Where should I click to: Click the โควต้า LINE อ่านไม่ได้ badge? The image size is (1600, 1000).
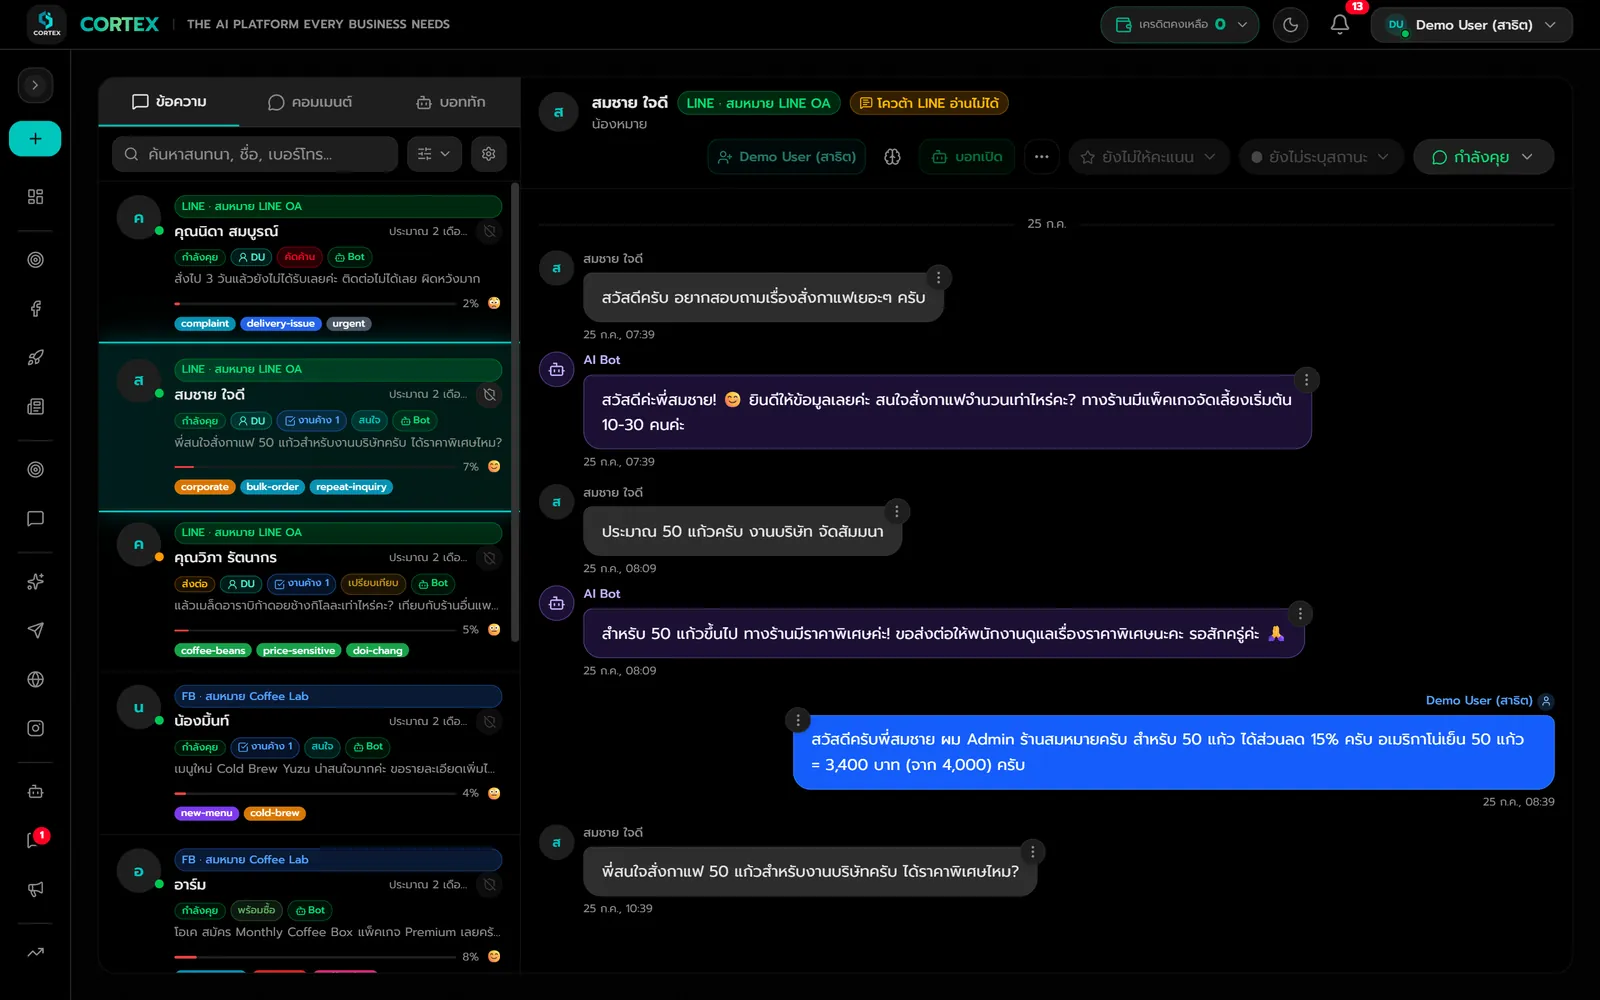929,103
